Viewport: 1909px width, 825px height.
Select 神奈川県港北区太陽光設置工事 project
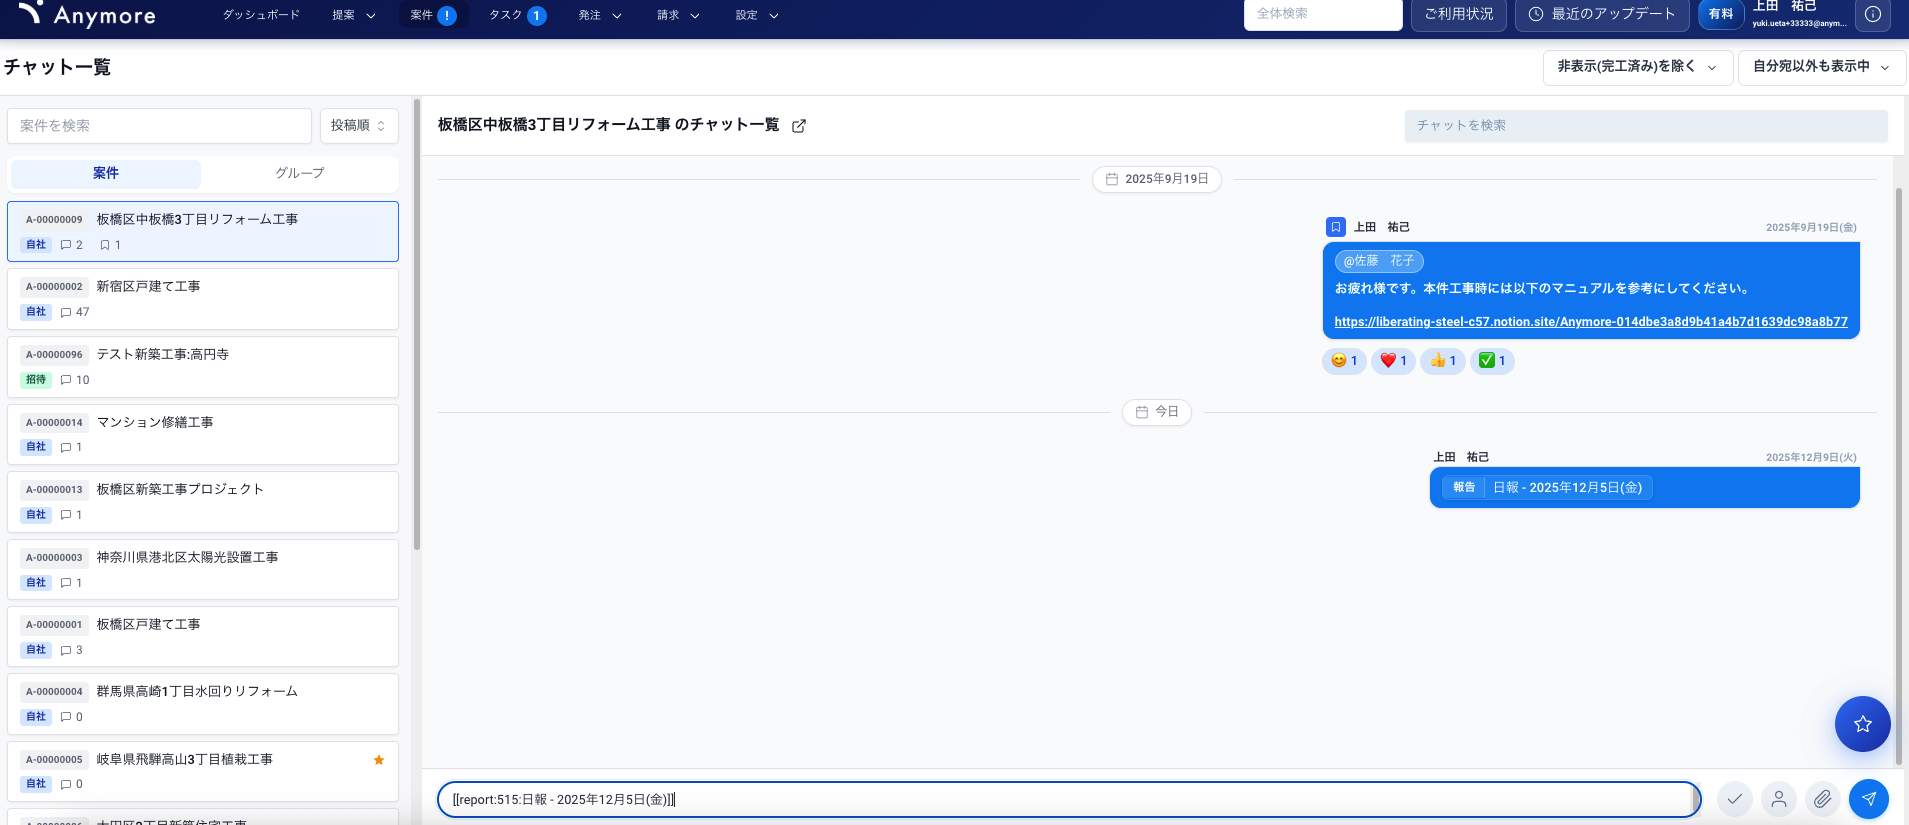pyautogui.click(x=203, y=570)
